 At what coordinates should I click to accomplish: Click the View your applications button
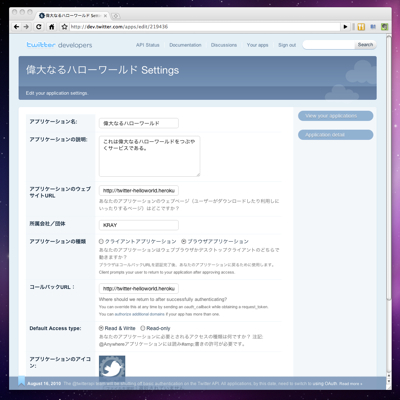tap(335, 116)
